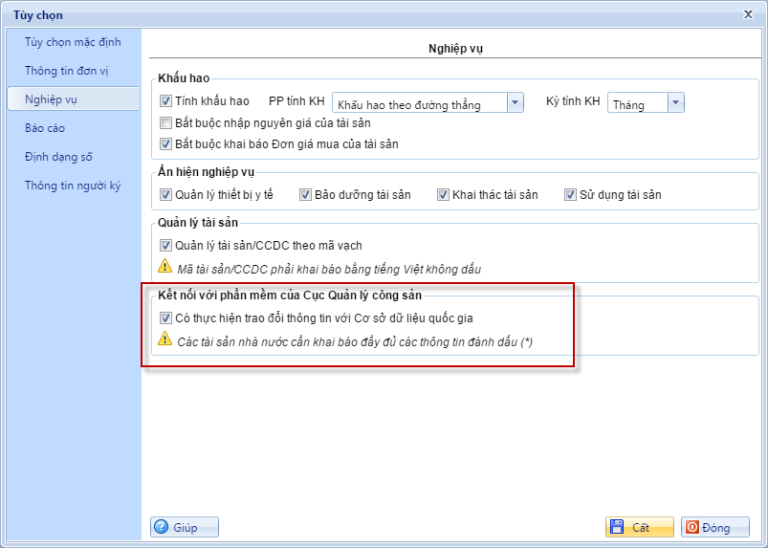Click the warning icon in national database section
The height and width of the screenshot is (548, 768).
pyautogui.click(x=166, y=340)
